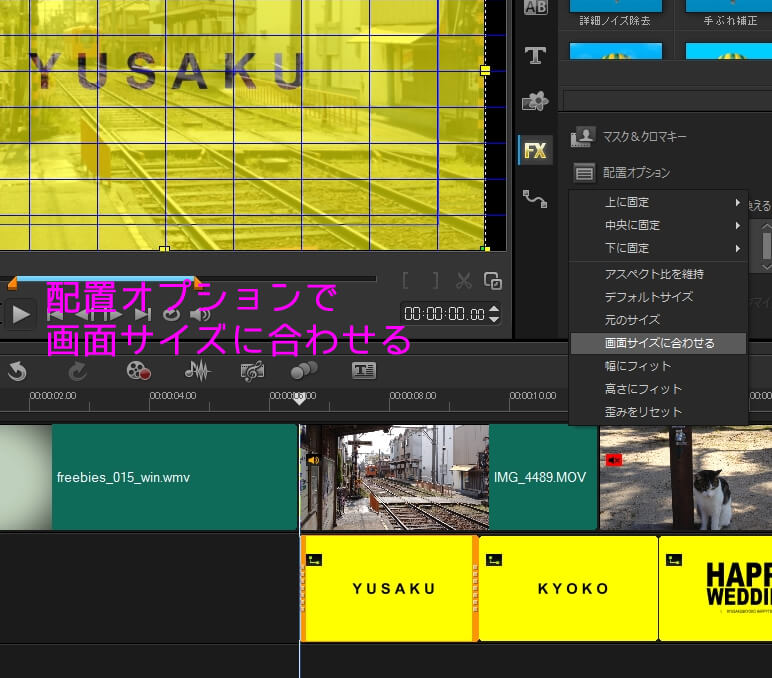Click the Redo arrow in timeline toolbar
Viewport: 772px width, 678px height.
pyautogui.click(x=77, y=371)
